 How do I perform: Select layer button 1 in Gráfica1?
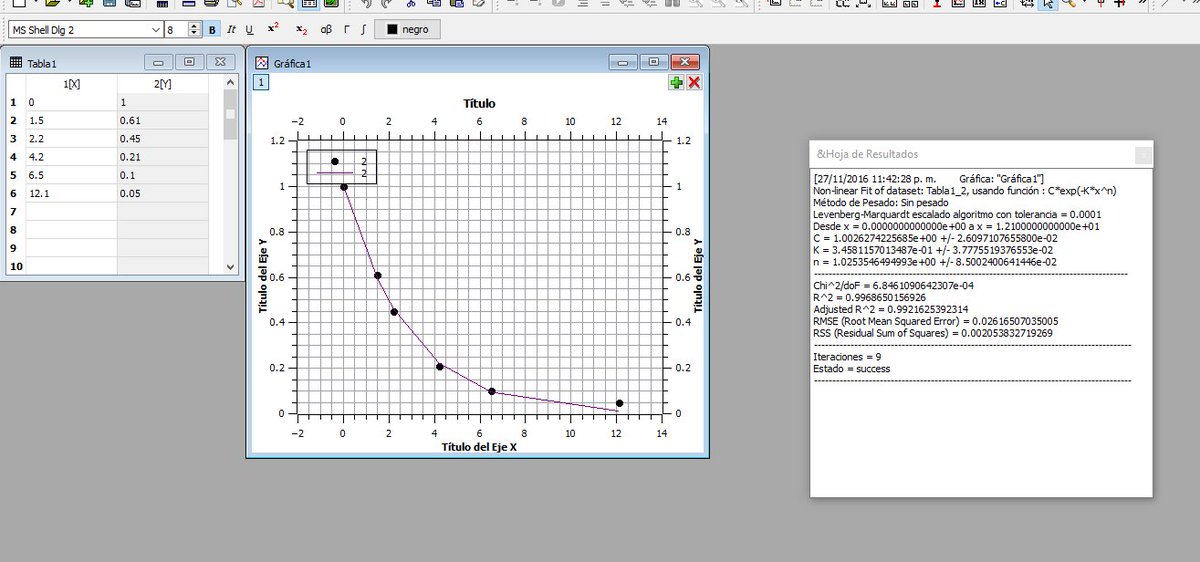click(x=259, y=83)
